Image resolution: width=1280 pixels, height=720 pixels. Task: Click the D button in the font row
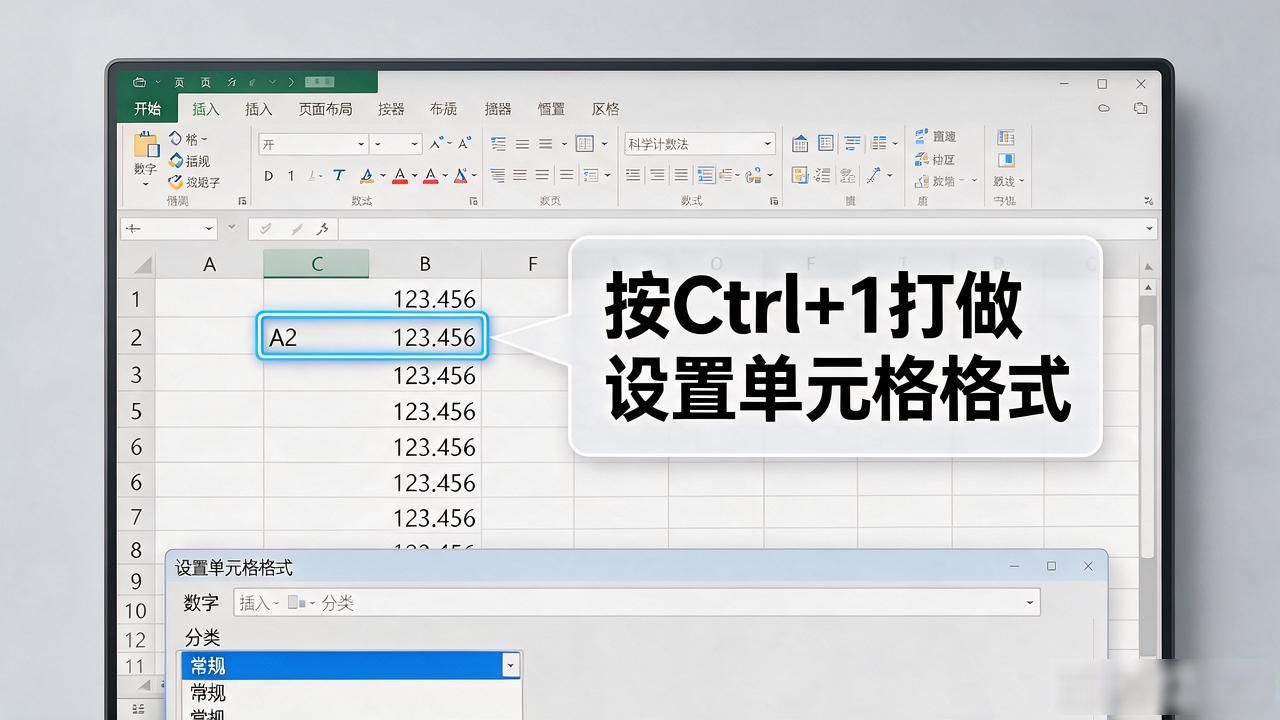tap(268, 175)
